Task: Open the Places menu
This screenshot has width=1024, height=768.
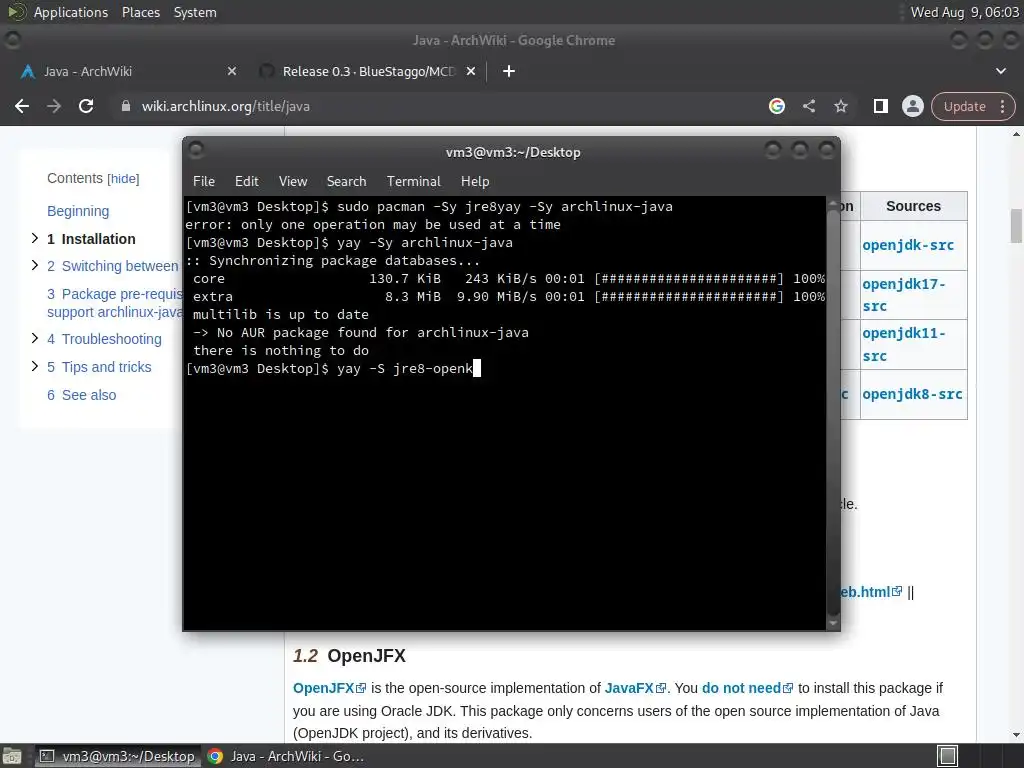Action: point(140,12)
